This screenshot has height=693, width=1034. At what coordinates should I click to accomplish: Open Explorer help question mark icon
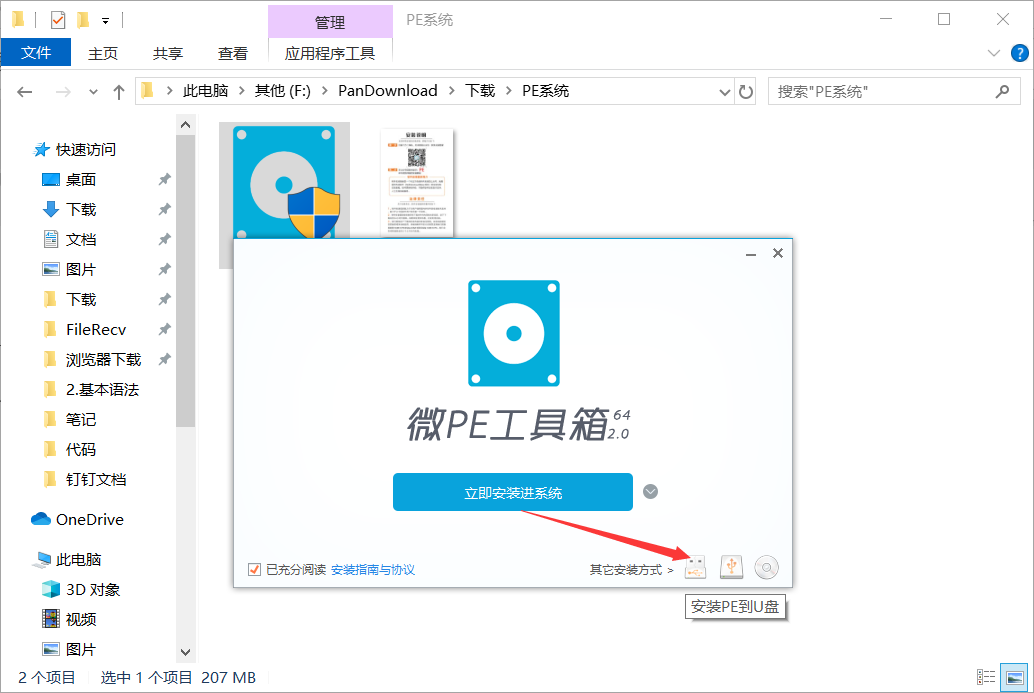click(1019, 53)
